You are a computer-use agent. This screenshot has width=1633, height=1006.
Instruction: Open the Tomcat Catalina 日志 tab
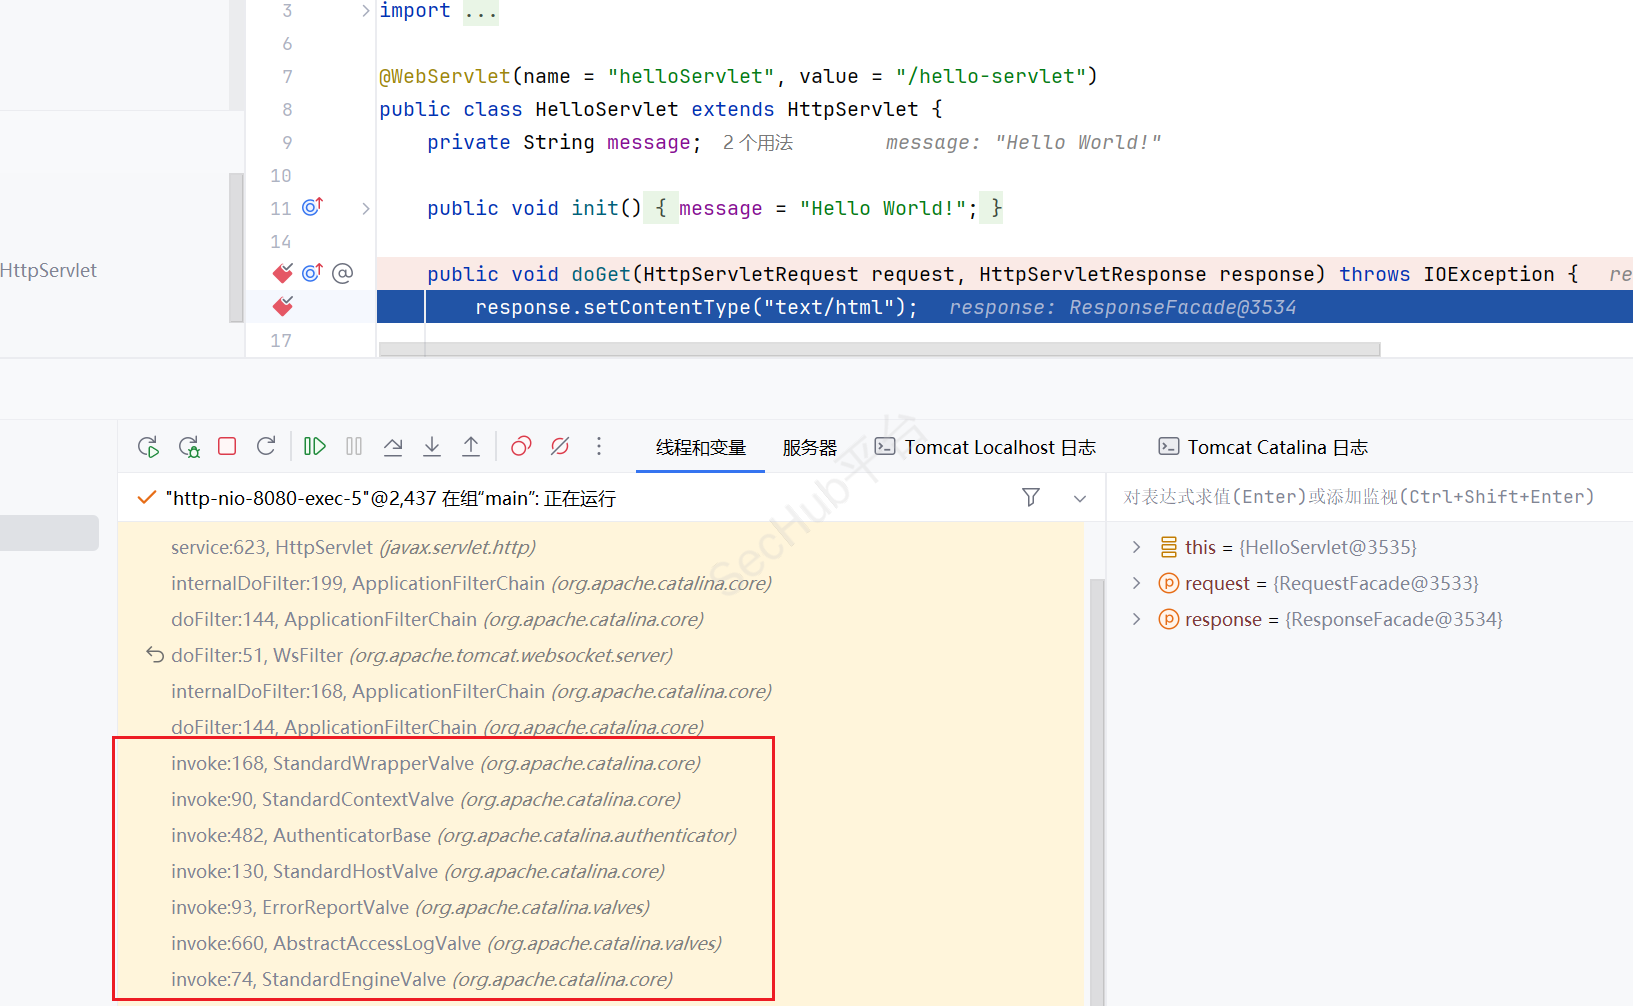tap(1264, 448)
